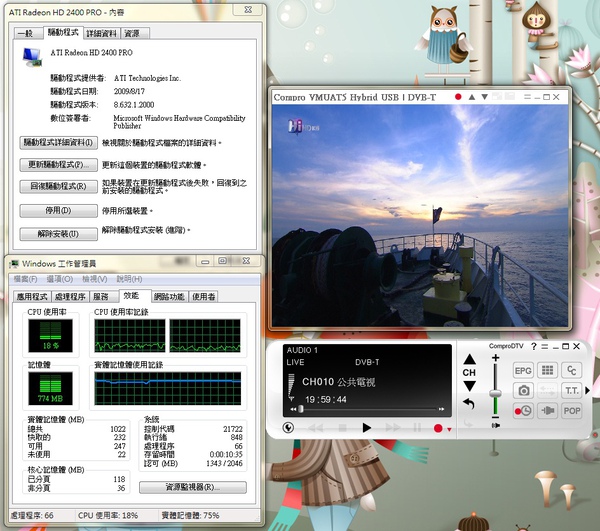This screenshot has height=531, width=600.
Task: Open record options dropdown arrow beside record
Action: [449, 430]
